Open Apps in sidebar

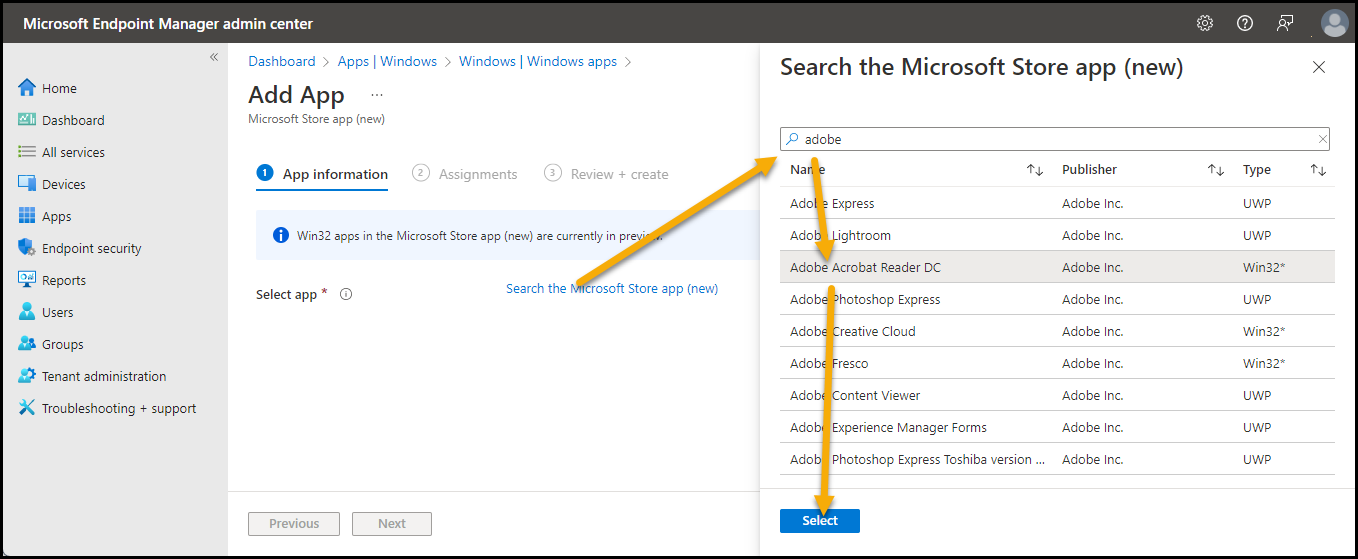tap(57, 216)
